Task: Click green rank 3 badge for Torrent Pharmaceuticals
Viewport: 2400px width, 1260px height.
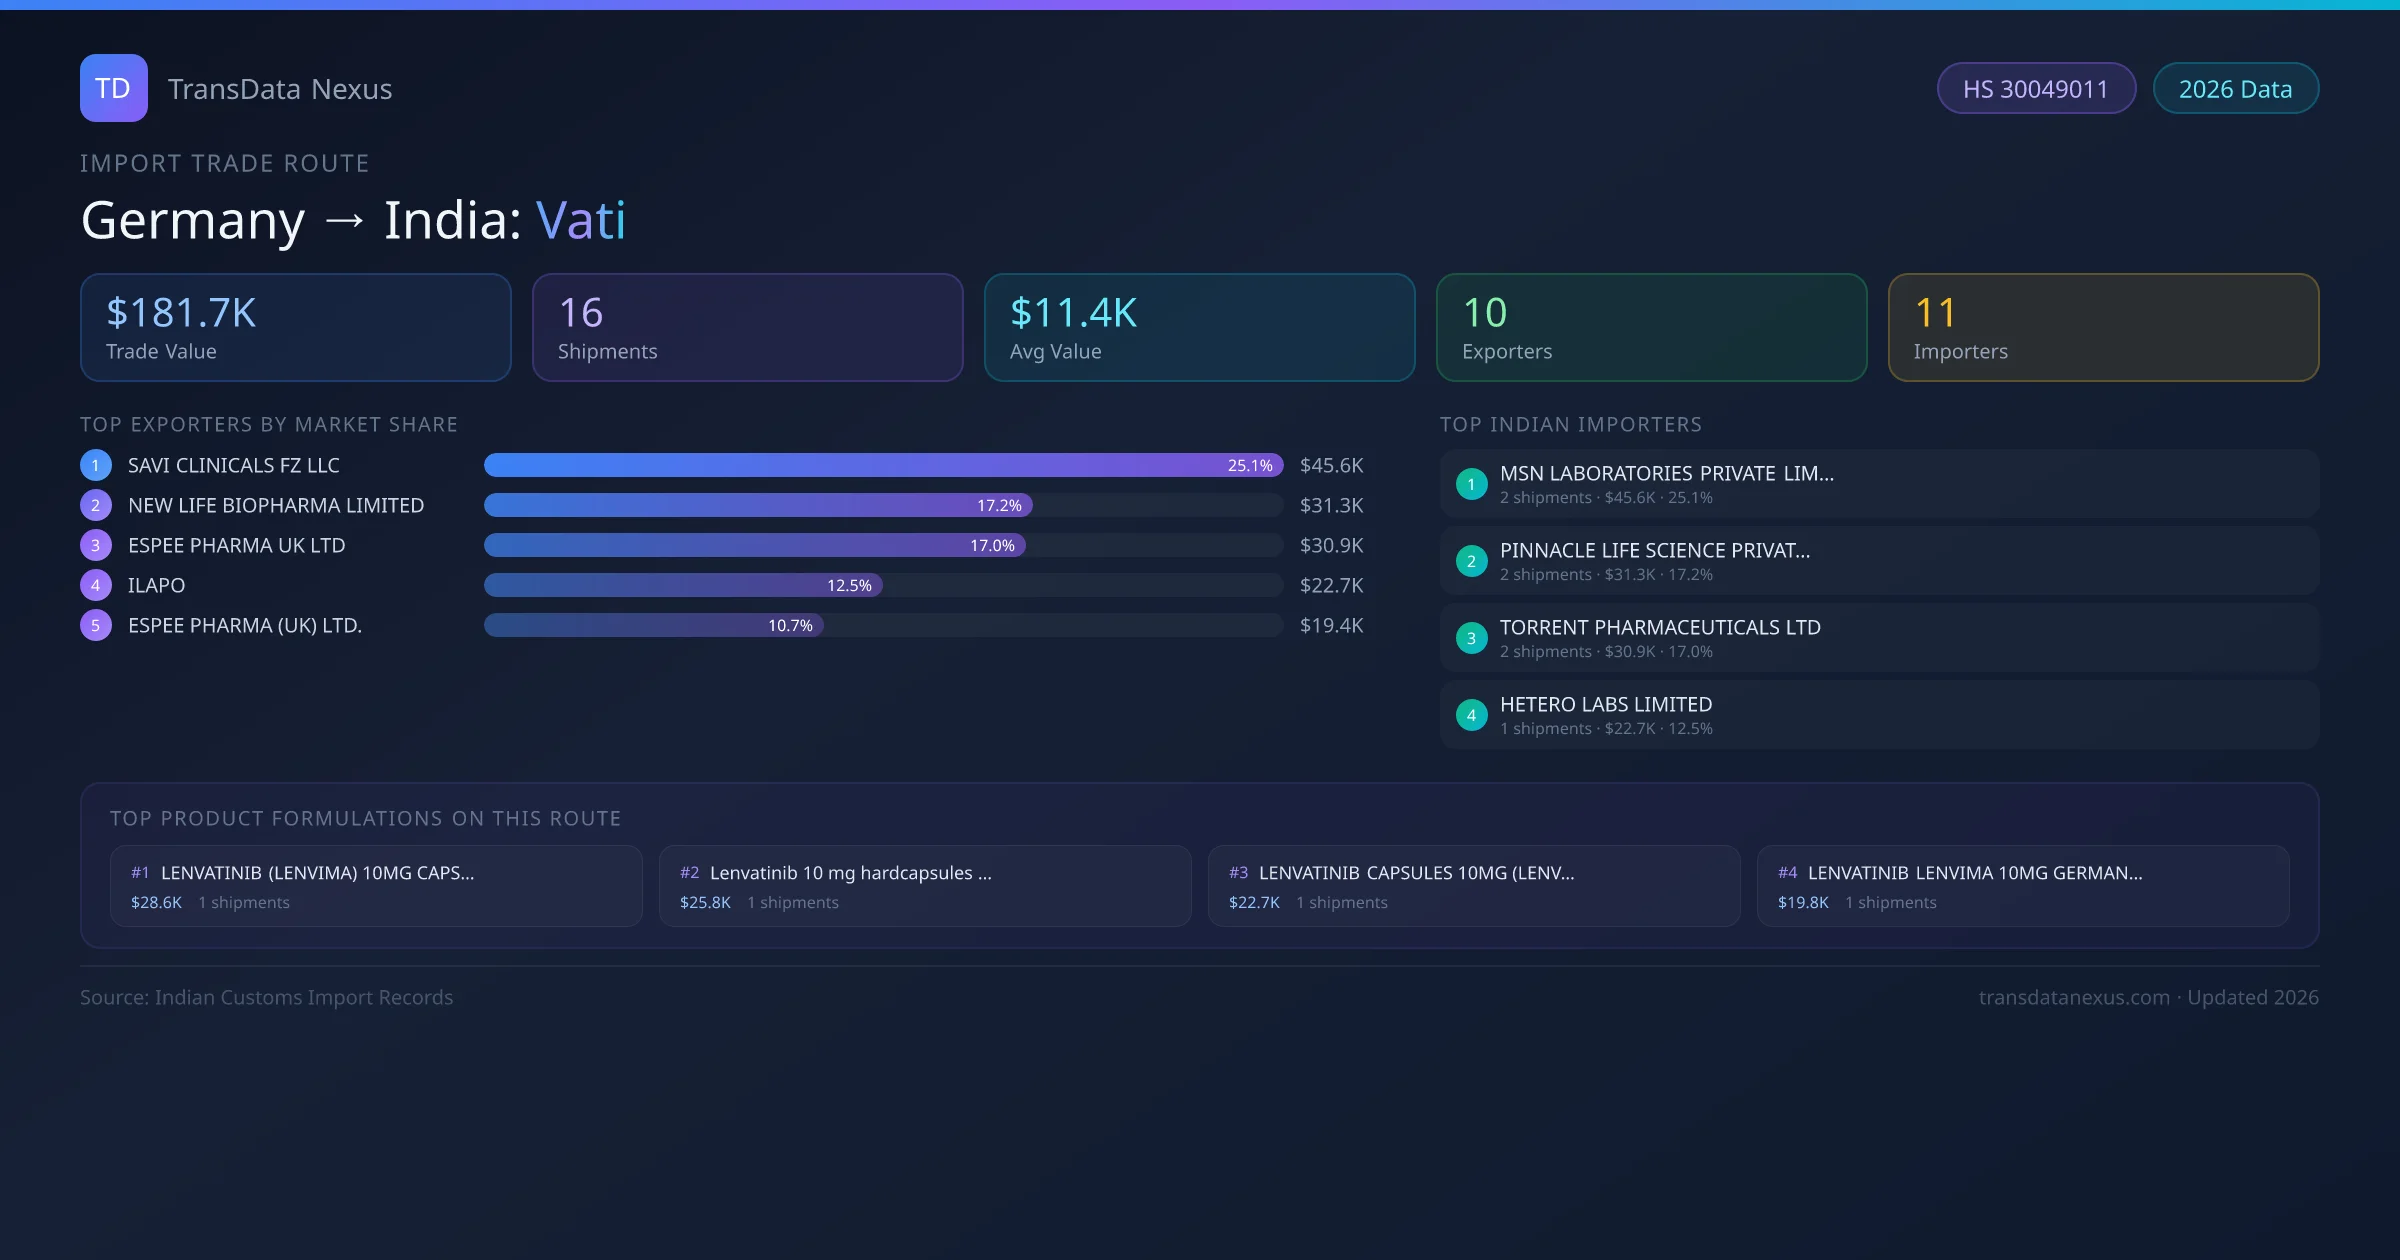Action: tap(1471, 638)
